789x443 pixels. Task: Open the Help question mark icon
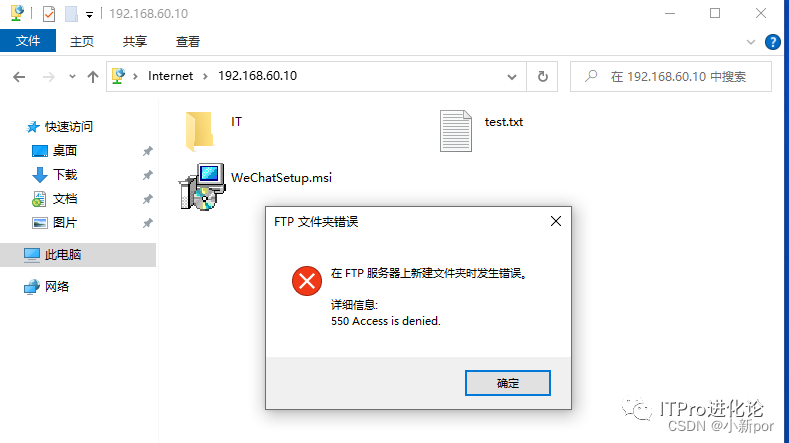coord(772,42)
